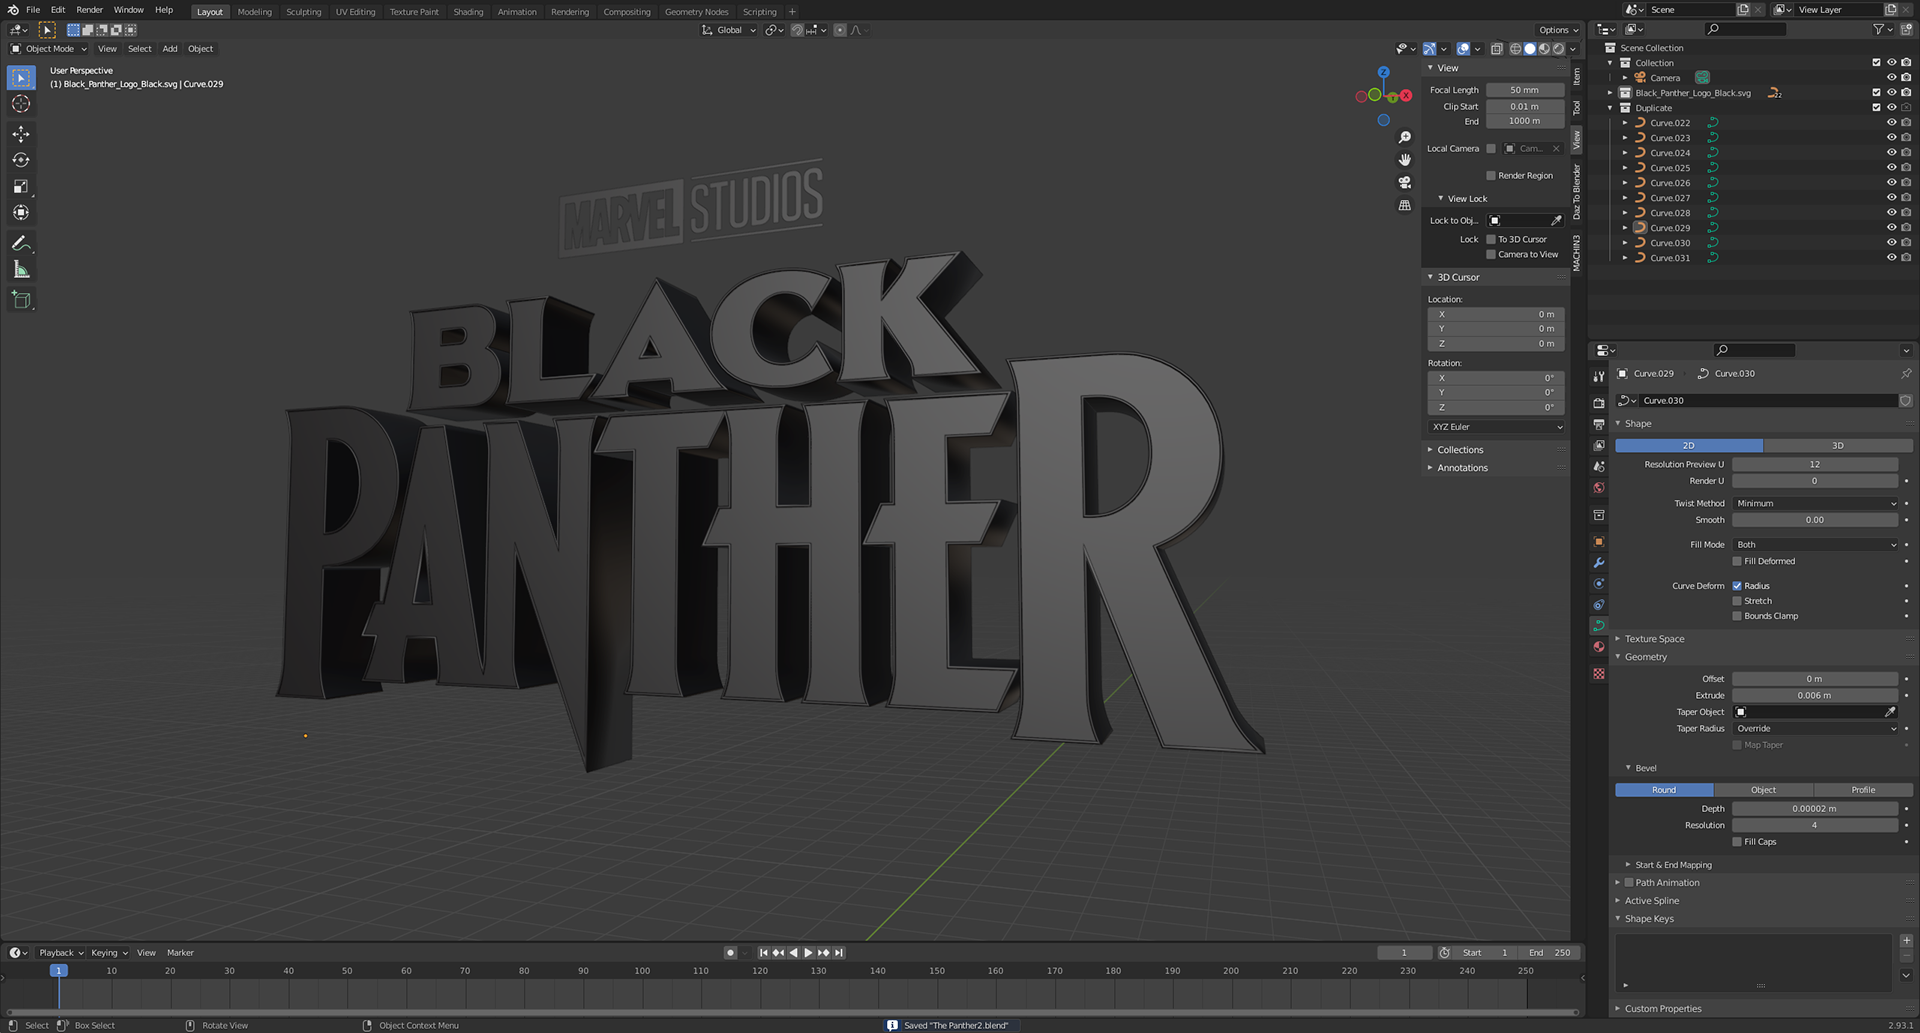
Task: Toggle X-ray mode icon
Action: (x=1497, y=48)
